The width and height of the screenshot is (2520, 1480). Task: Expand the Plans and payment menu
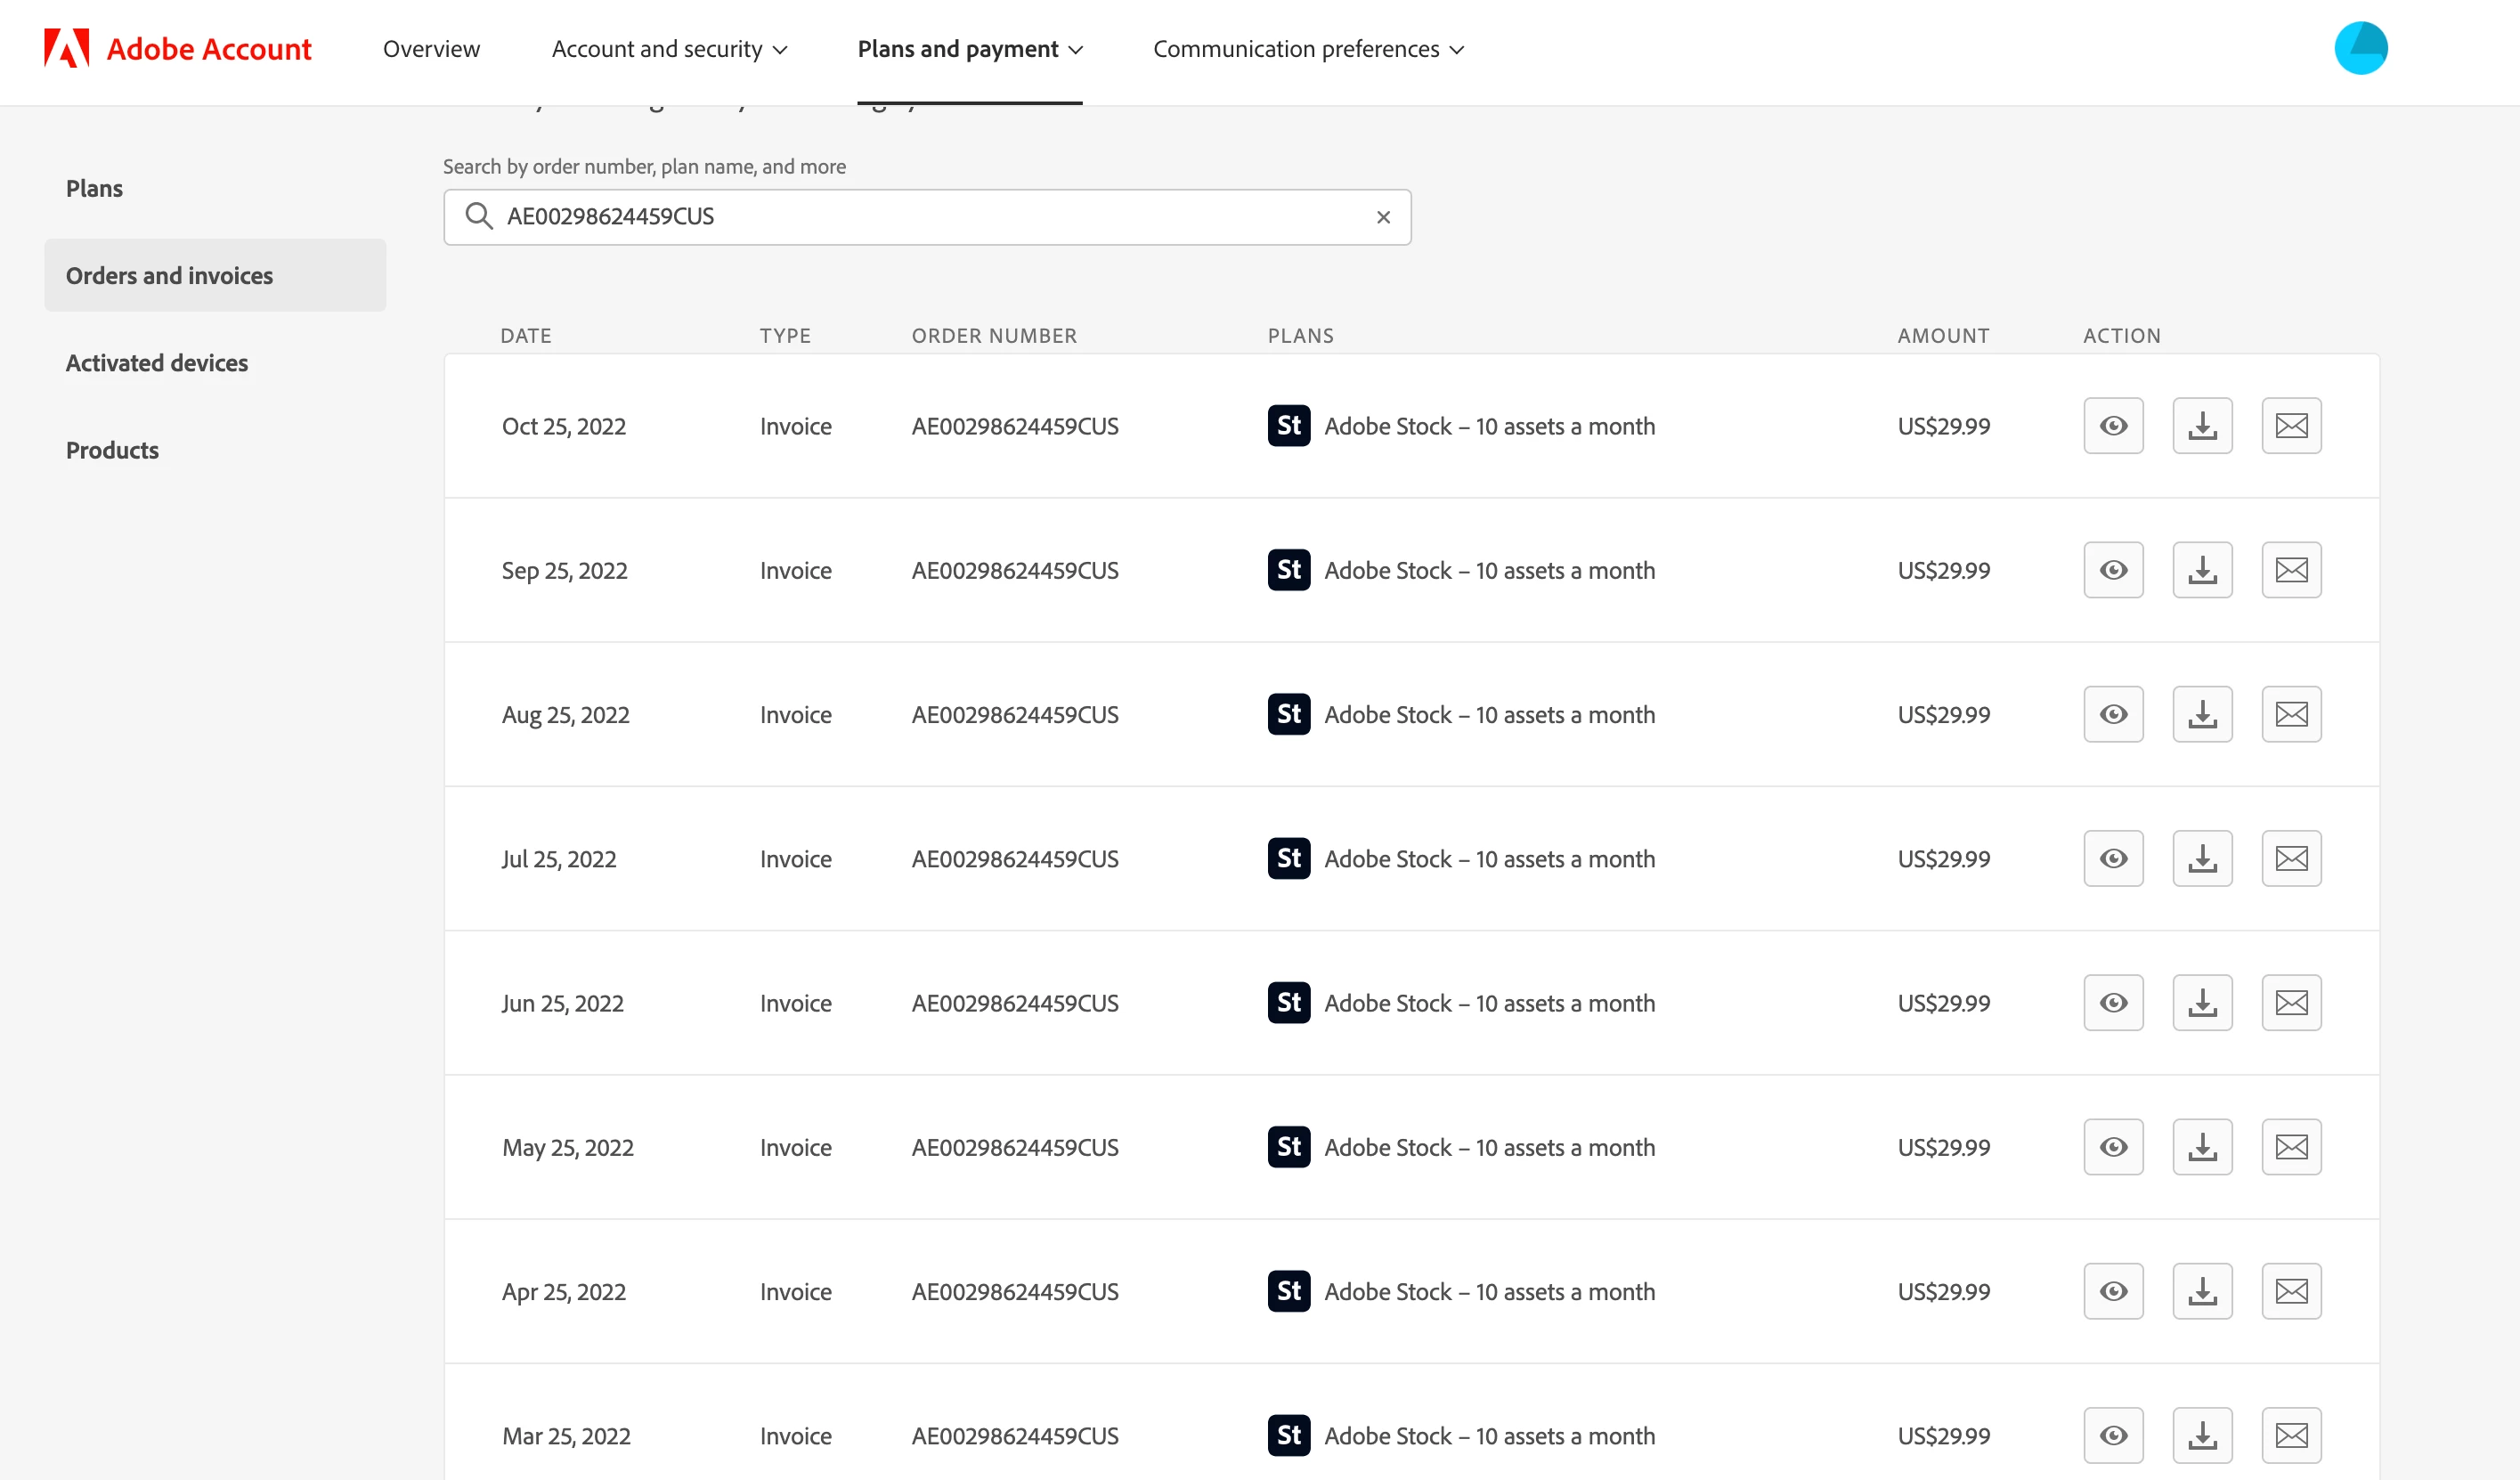tap(969, 49)
